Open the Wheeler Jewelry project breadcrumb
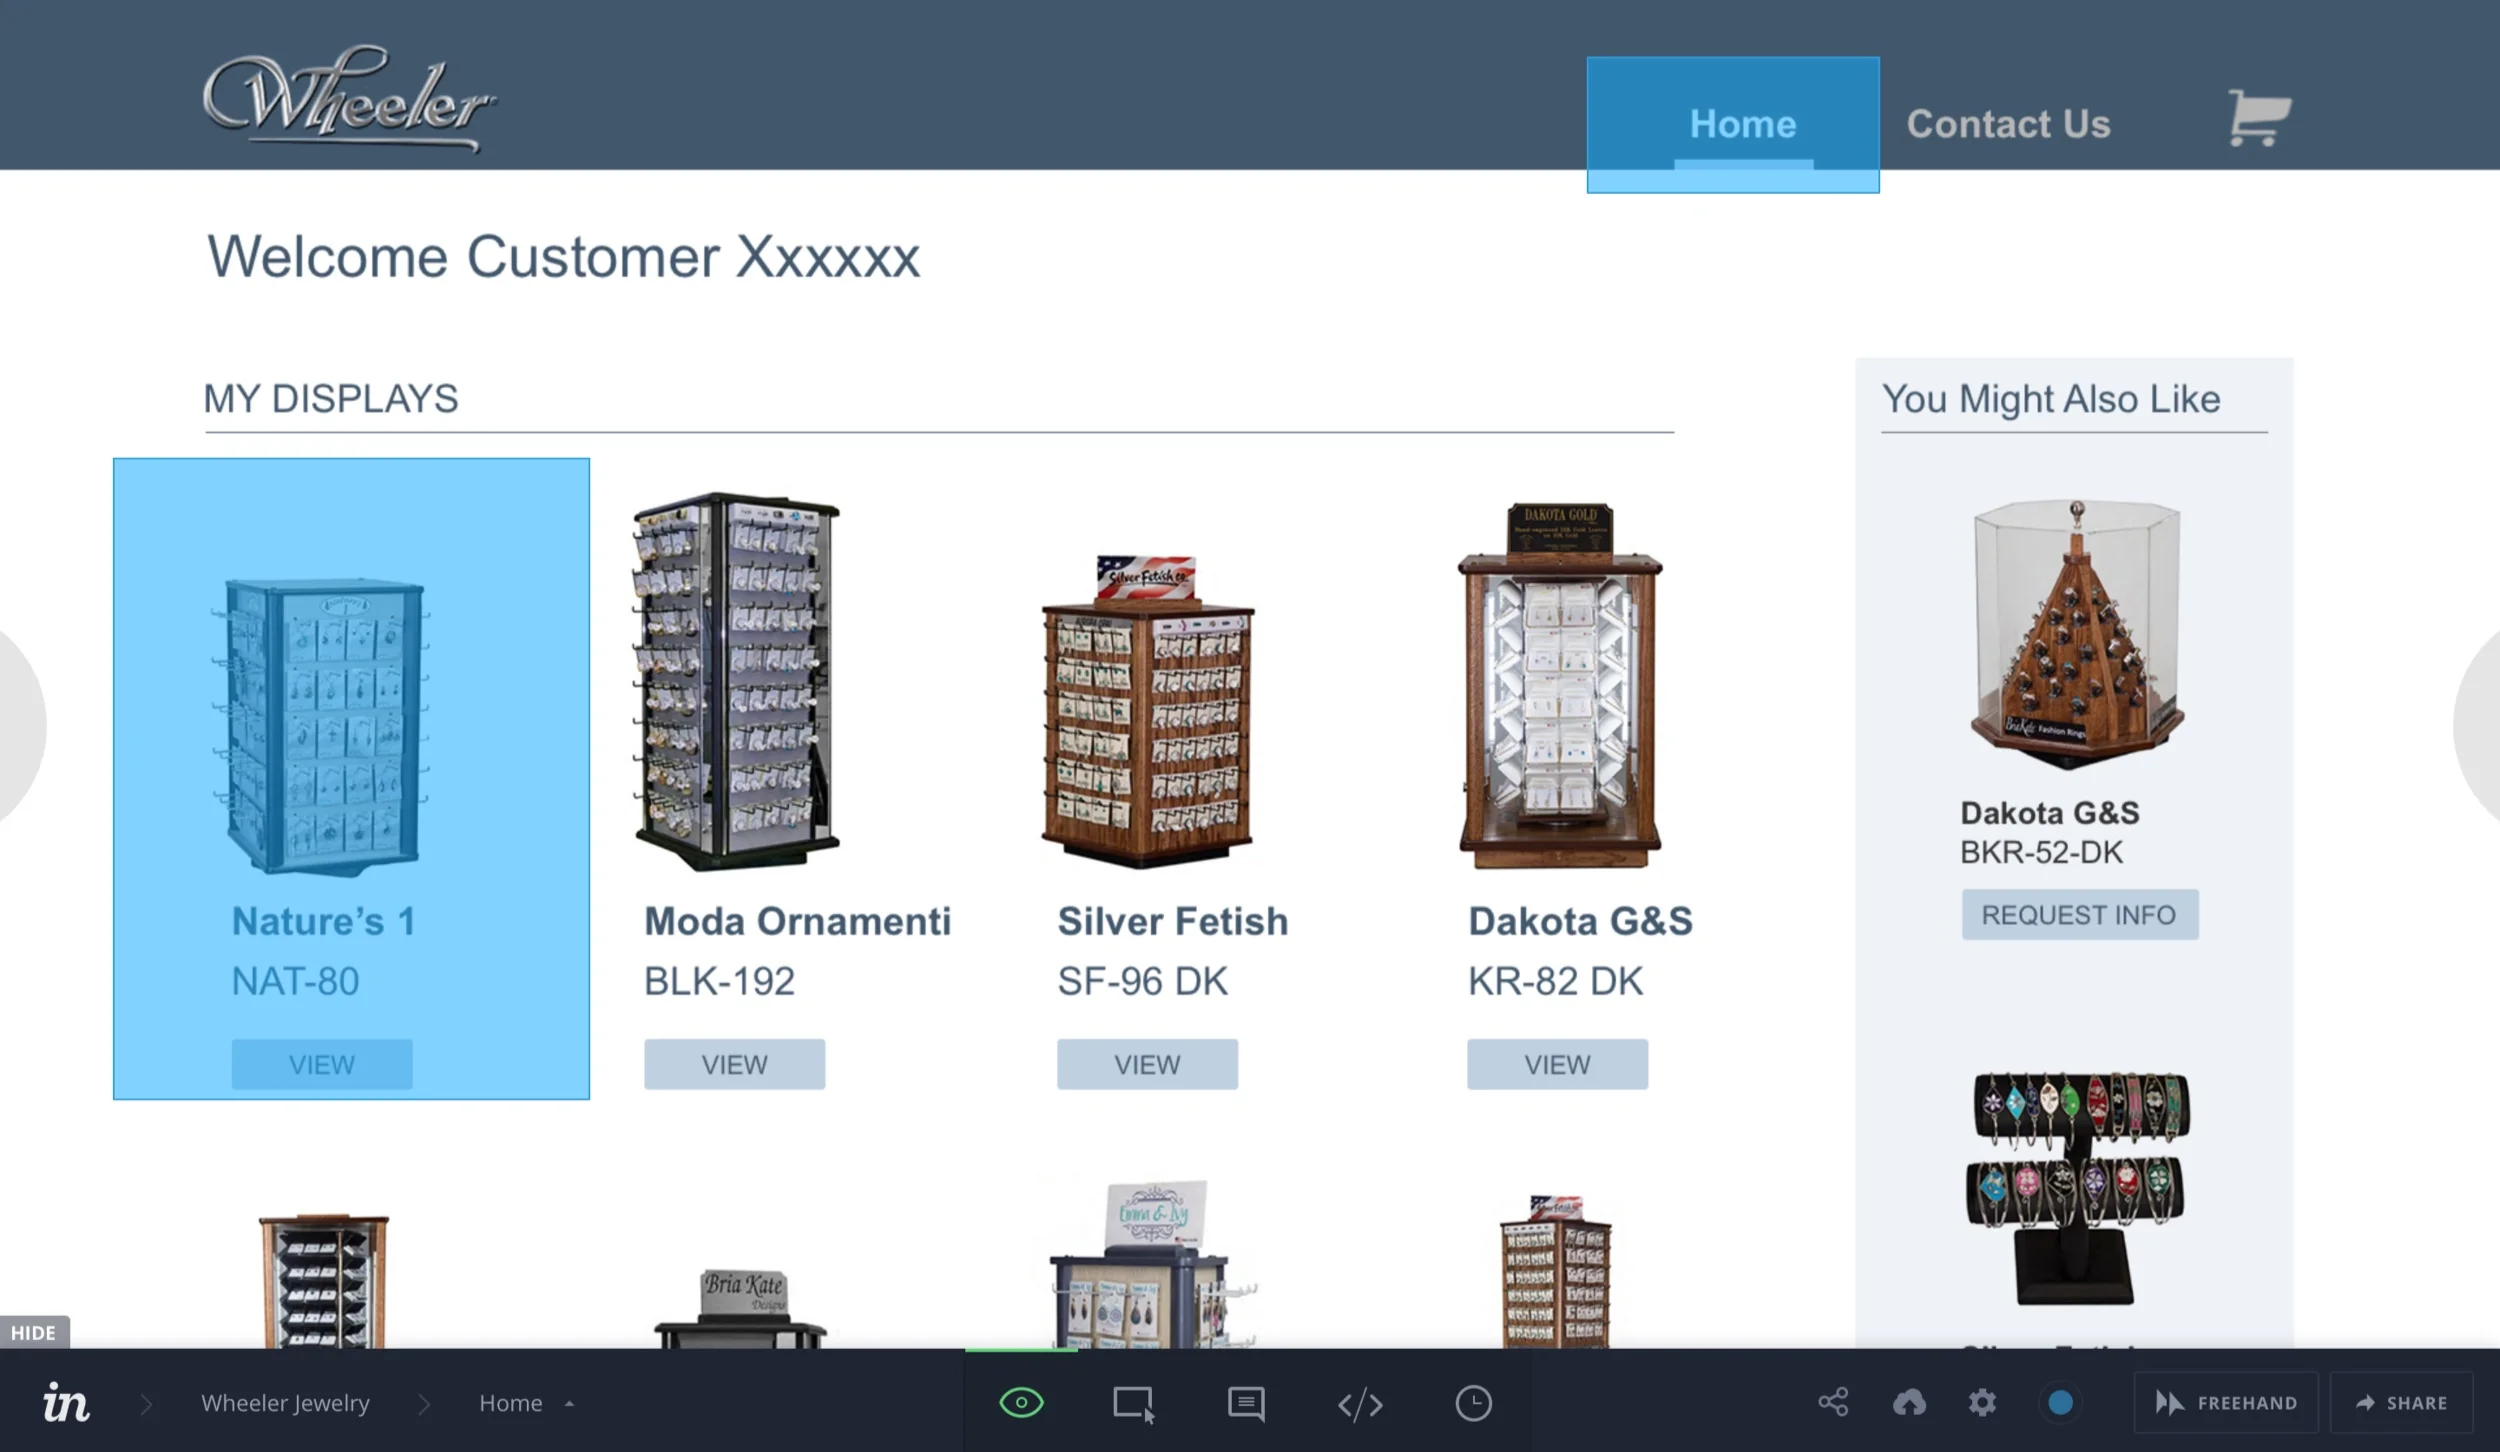Image resolution: width=2500 pixels, height=1452 pixels. (285, 1403)
